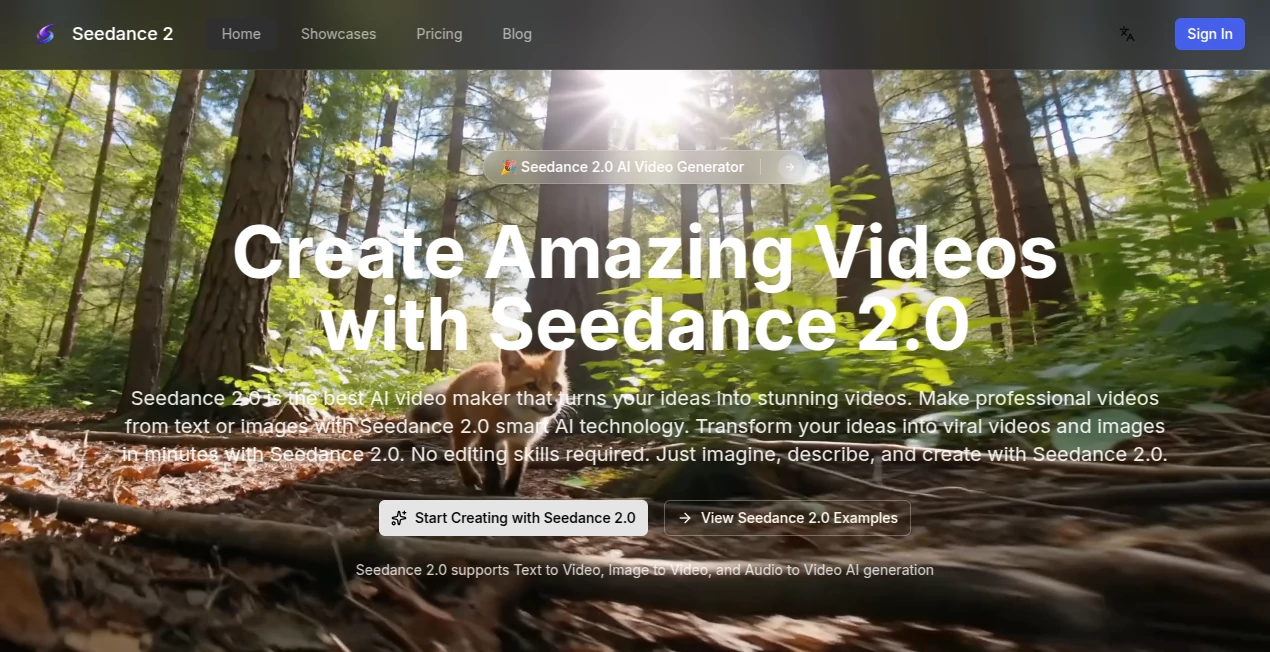1270x652 pixels.
Task: Click the party popper emoji in the badge
Action: coord(507,167)
